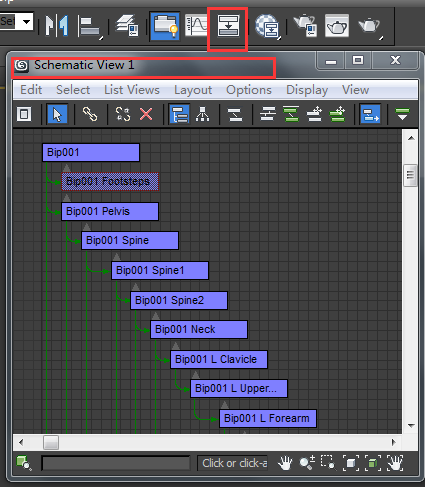Collapse the Bip001 Pelvis node arrow
Viewport: 425px width, 487px height.
(x=67, y=198)
